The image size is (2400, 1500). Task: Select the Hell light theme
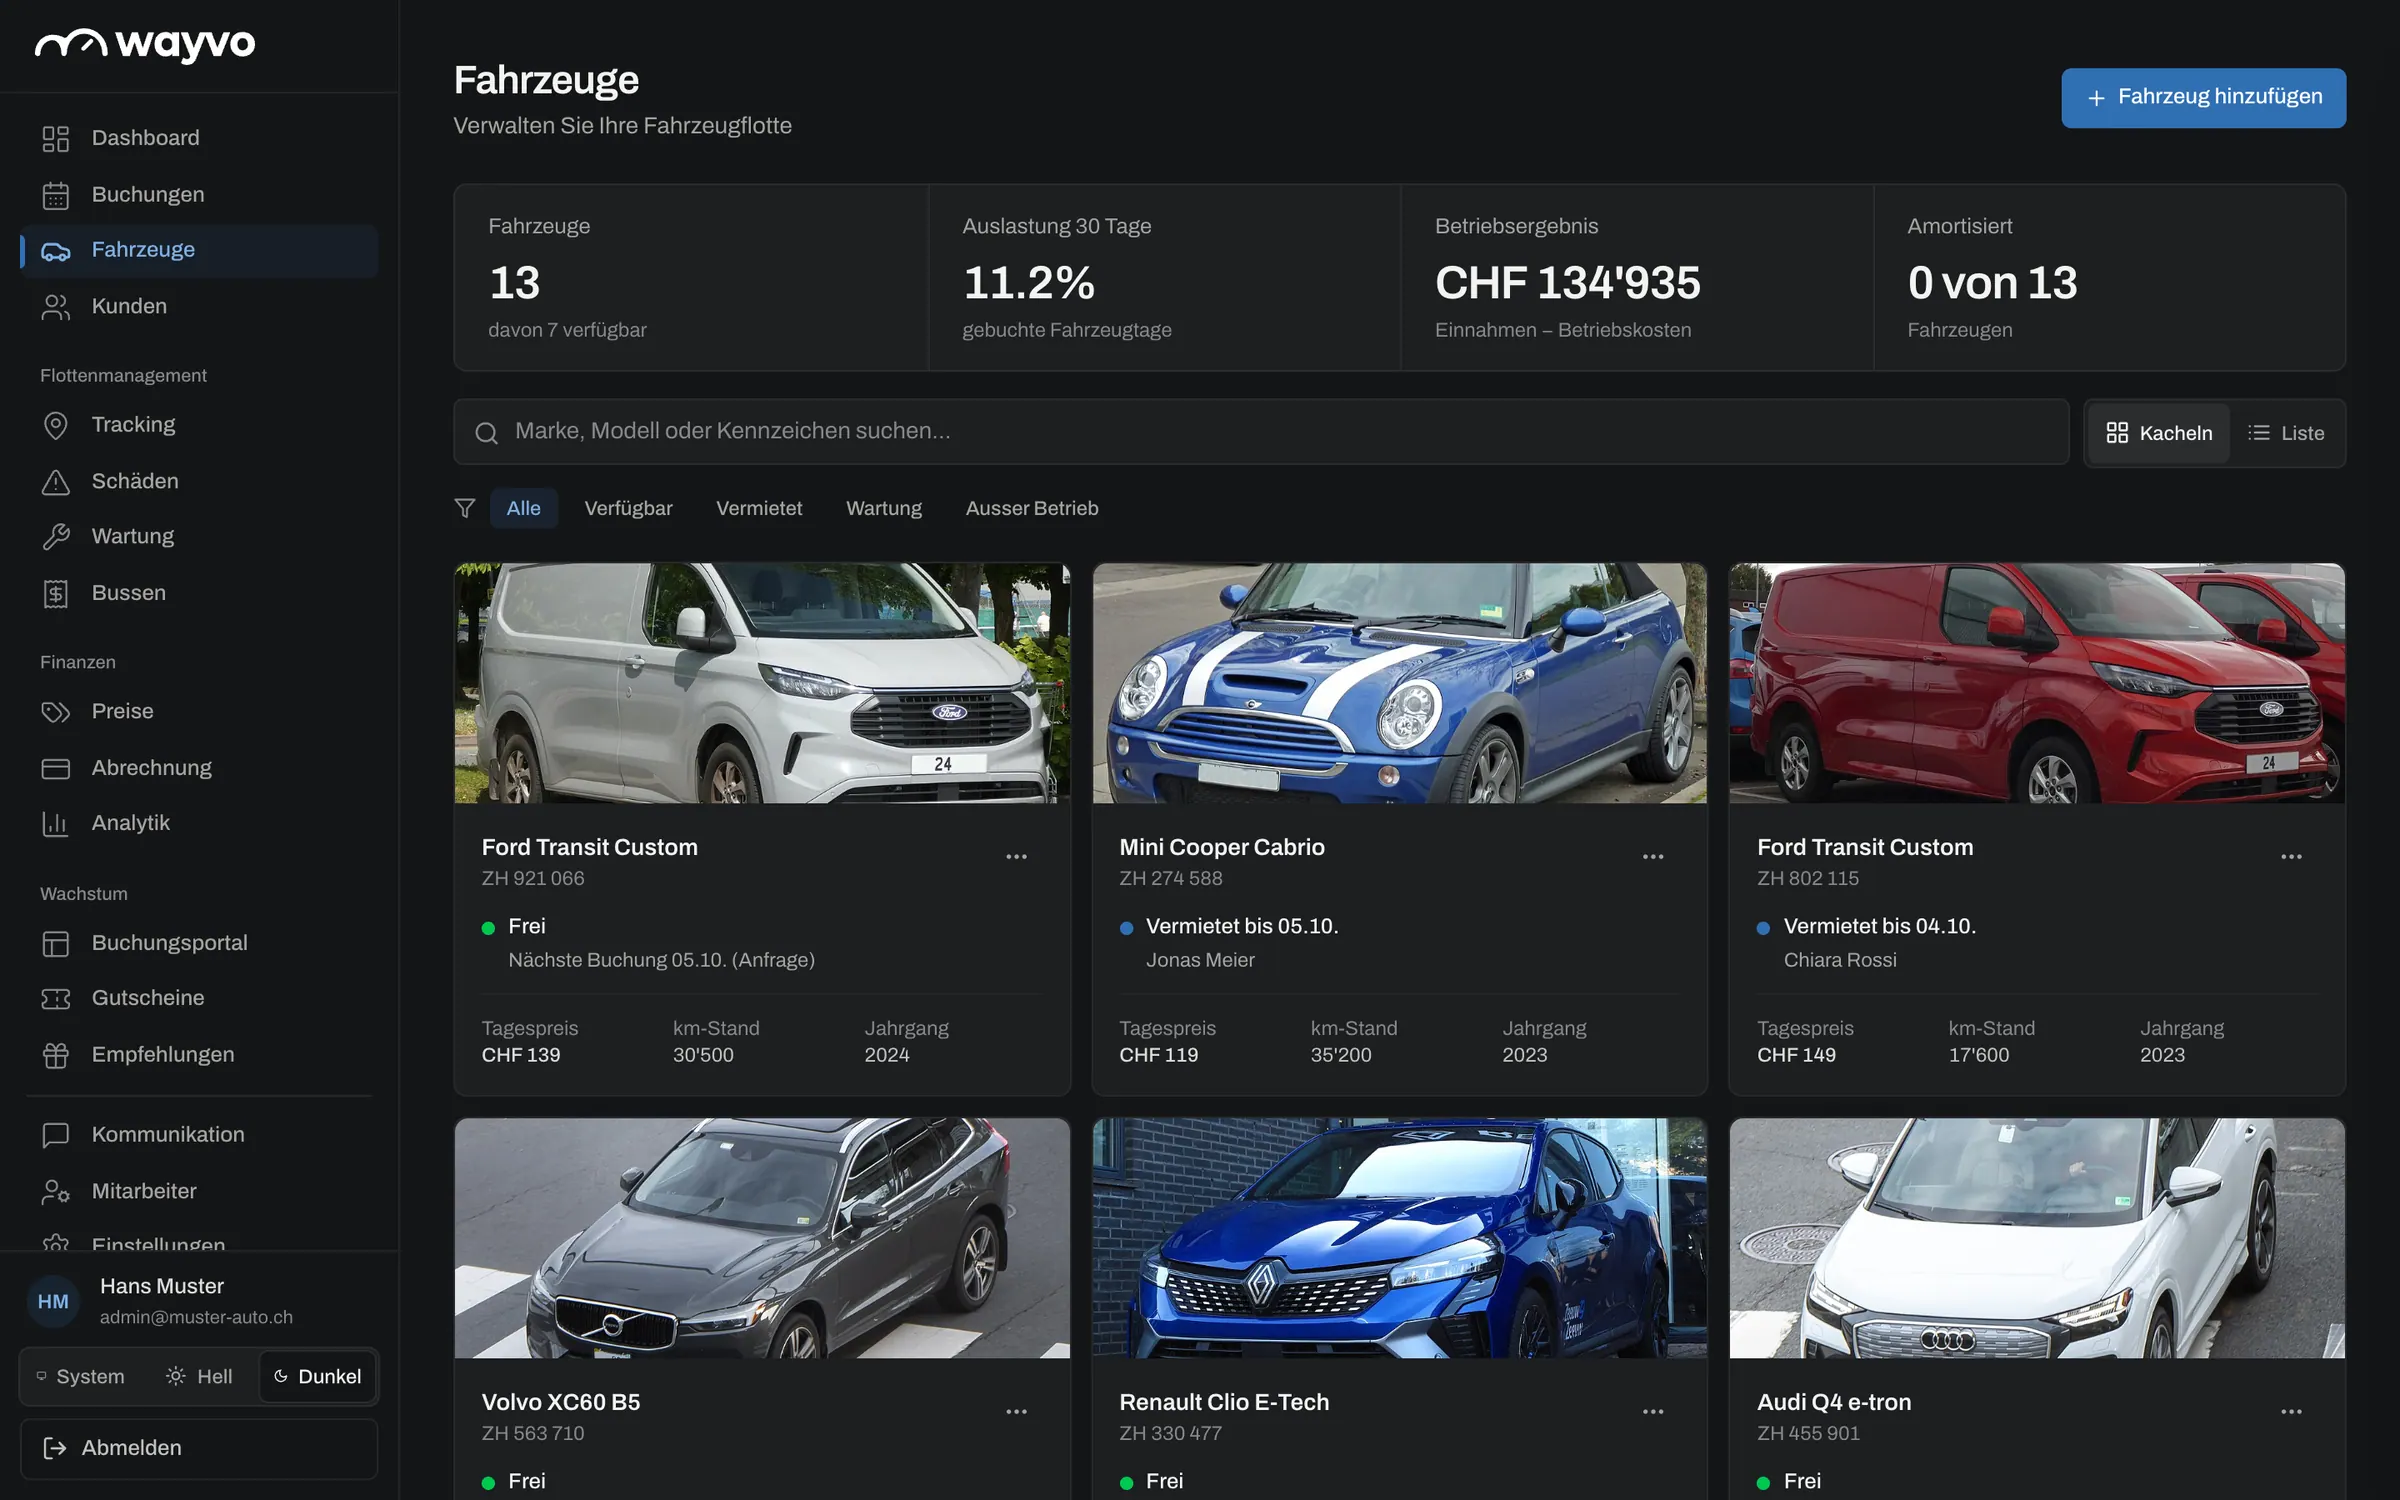tap(199, 1377)
